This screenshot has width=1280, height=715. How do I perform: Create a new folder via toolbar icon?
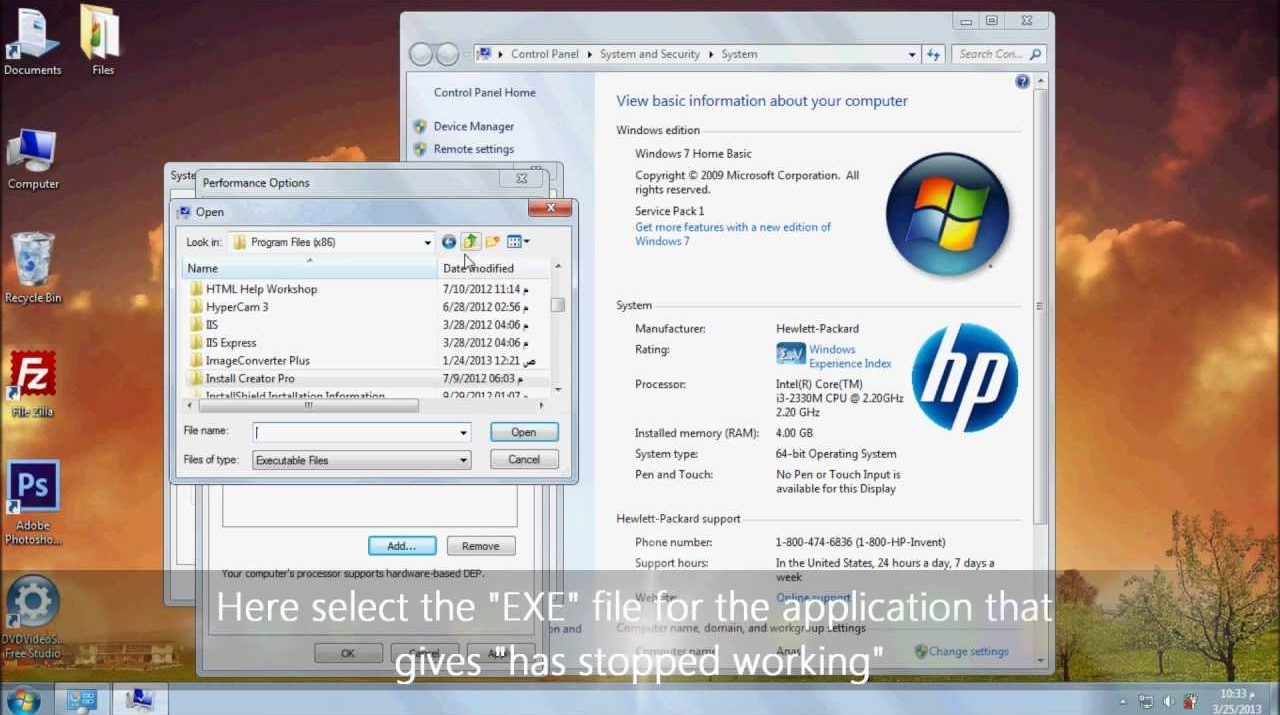[492, 242]
